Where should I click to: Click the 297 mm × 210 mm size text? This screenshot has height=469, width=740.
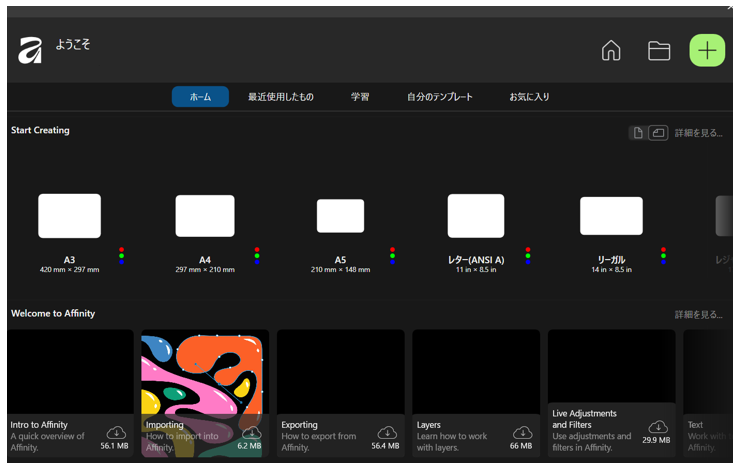pyautogui.click(x=205, y=270)
